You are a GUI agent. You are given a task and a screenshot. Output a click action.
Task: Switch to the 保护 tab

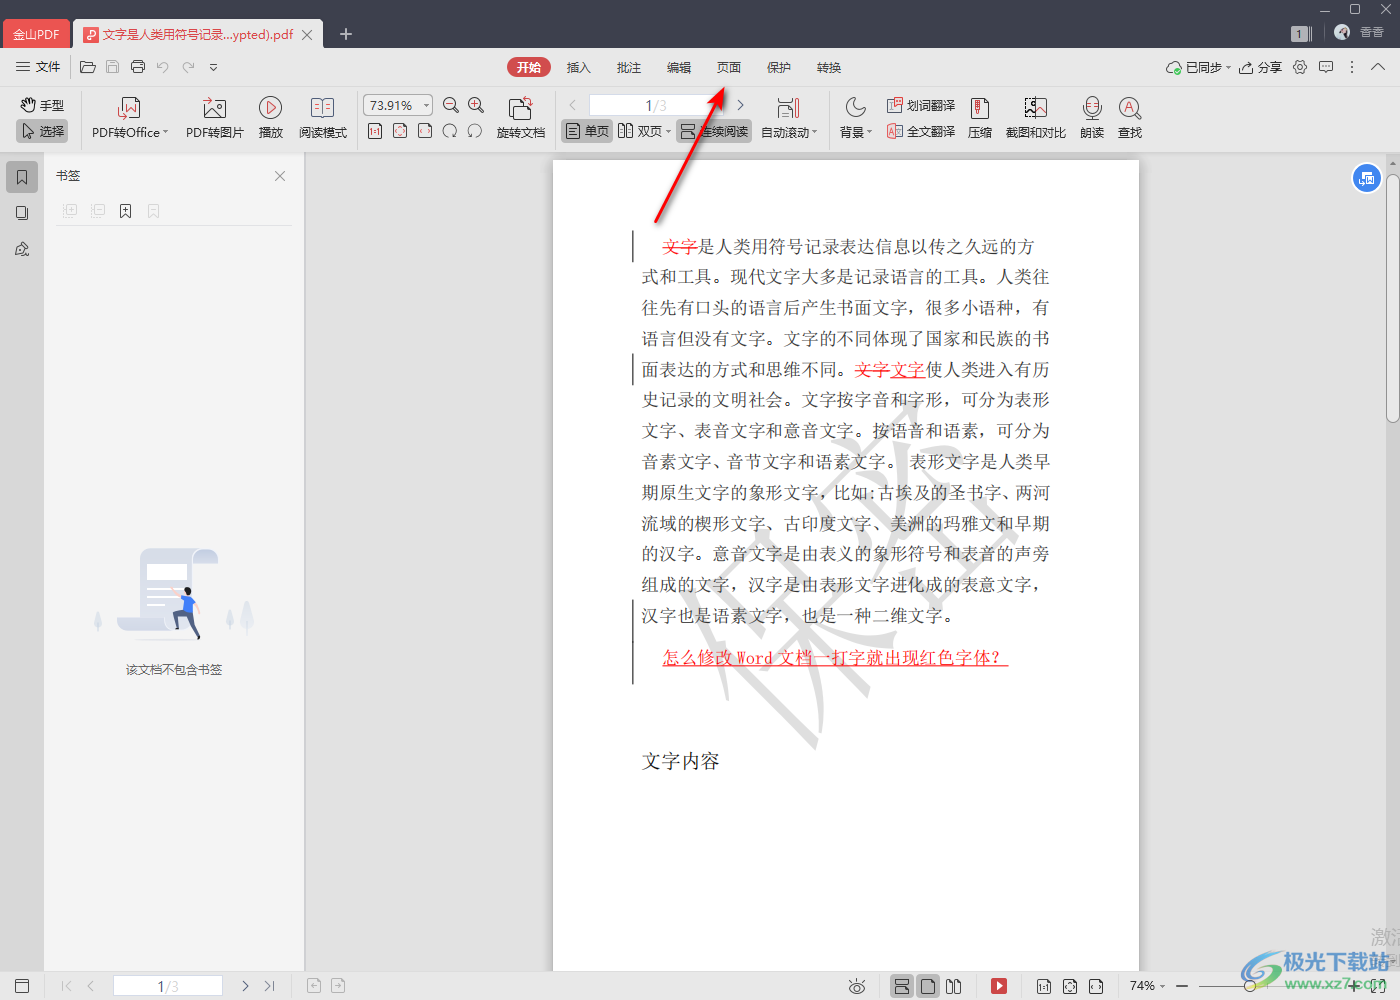click(779, 67)
